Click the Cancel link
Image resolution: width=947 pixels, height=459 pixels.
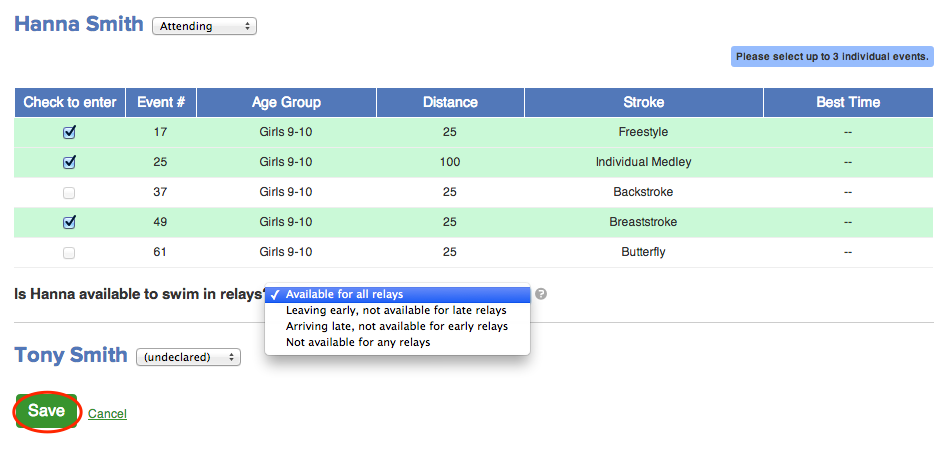tap(107, 413)
